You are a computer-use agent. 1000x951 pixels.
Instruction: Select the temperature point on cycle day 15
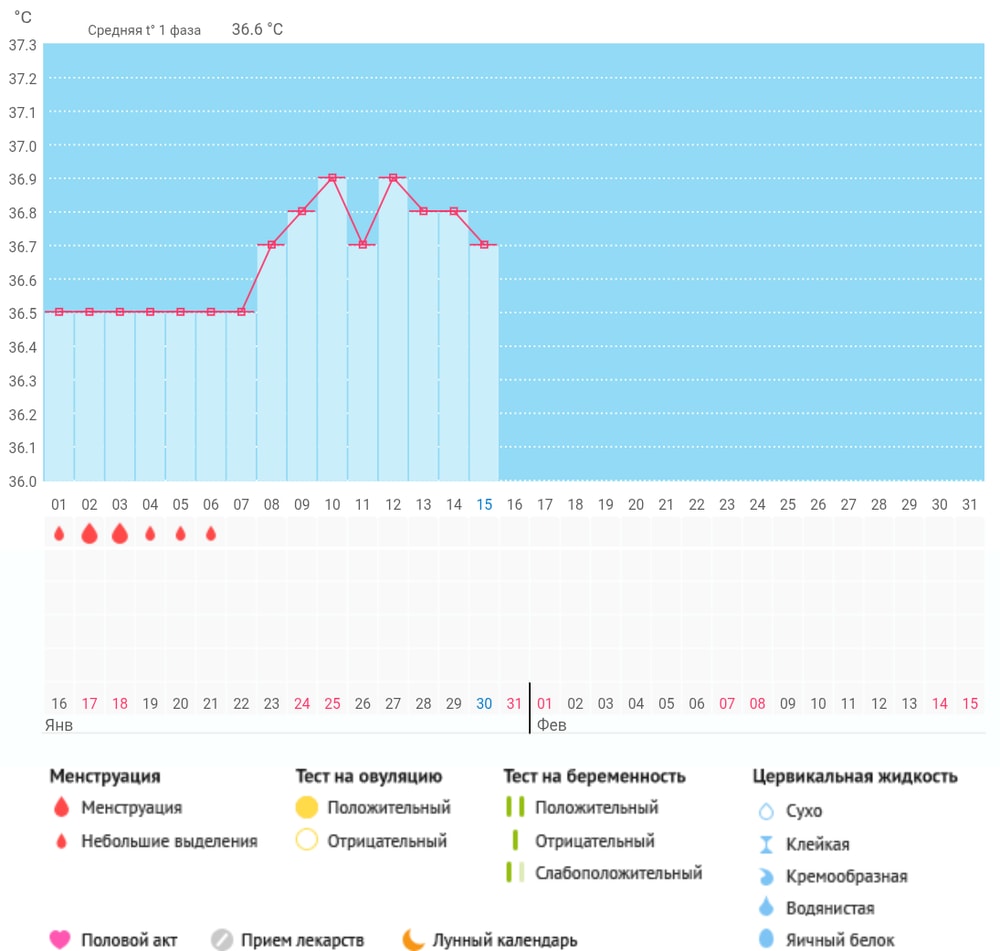pyautogui.click(x=484, y=245)
